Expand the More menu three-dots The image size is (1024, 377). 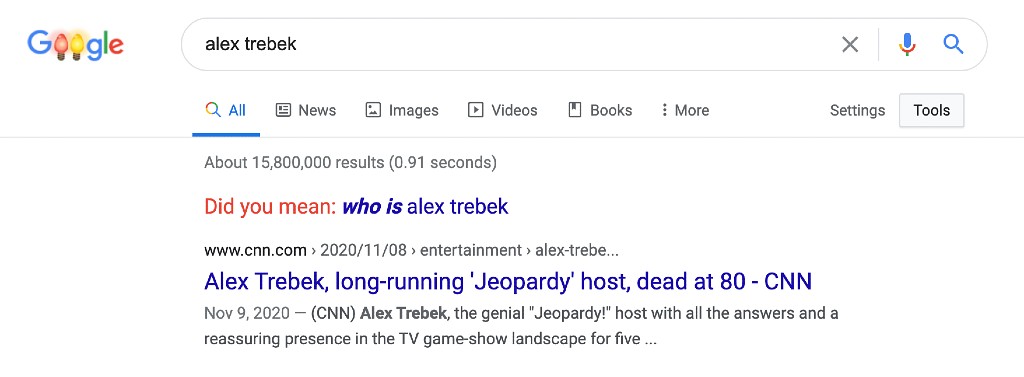click(x=664, y=110)
